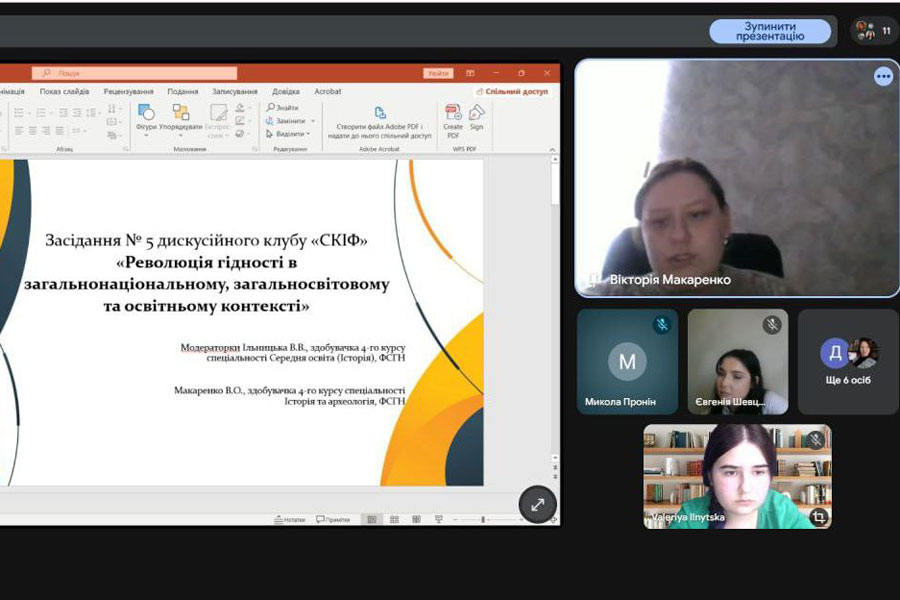Image resolution: width=900 pixels, height=600 pixels.
Task: Click the crop icon on Valeriya Ilnytska tile
Action: point(818,517)
